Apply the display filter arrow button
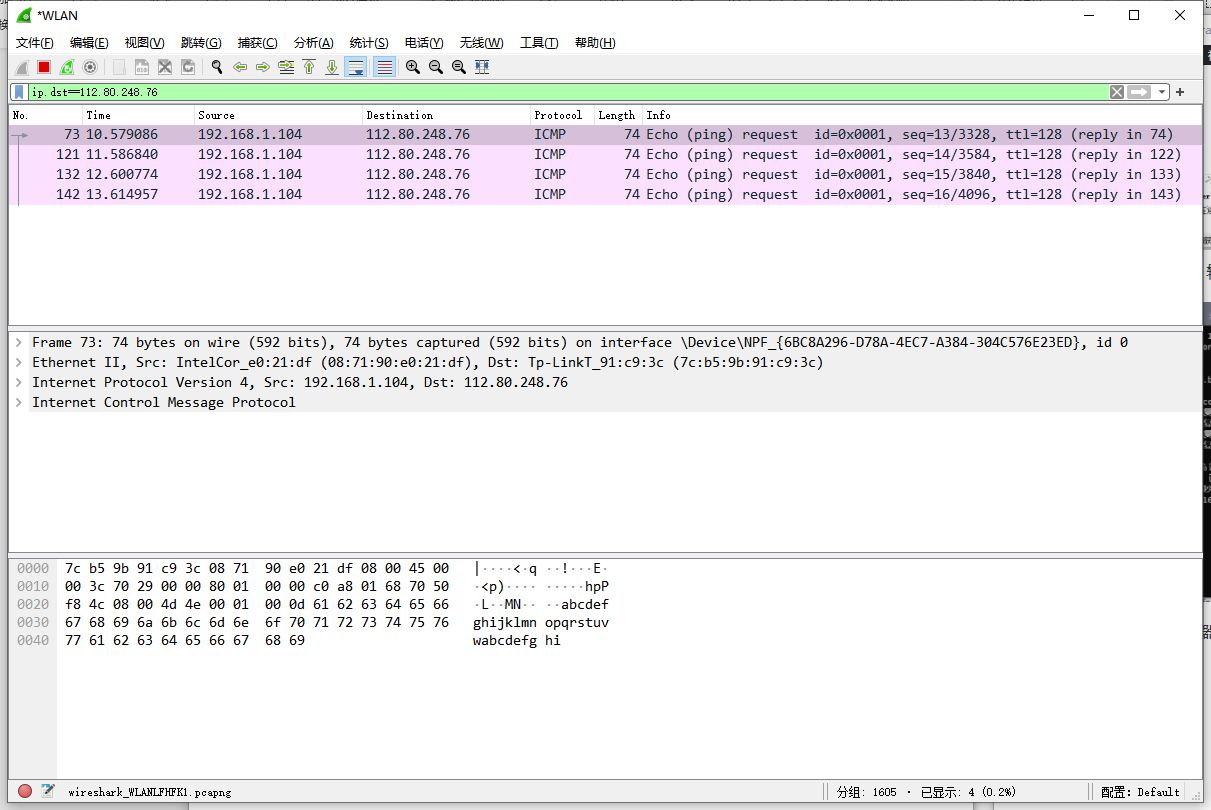Viewport: 1211px width, 810px height. pyautogui.click(x=1139, y=92)
